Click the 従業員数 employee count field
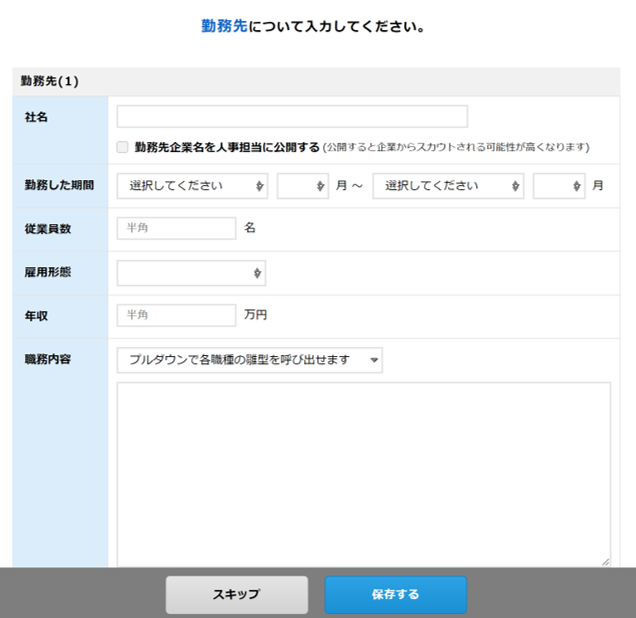Screen dimensions: 636x618 [176, 228]
